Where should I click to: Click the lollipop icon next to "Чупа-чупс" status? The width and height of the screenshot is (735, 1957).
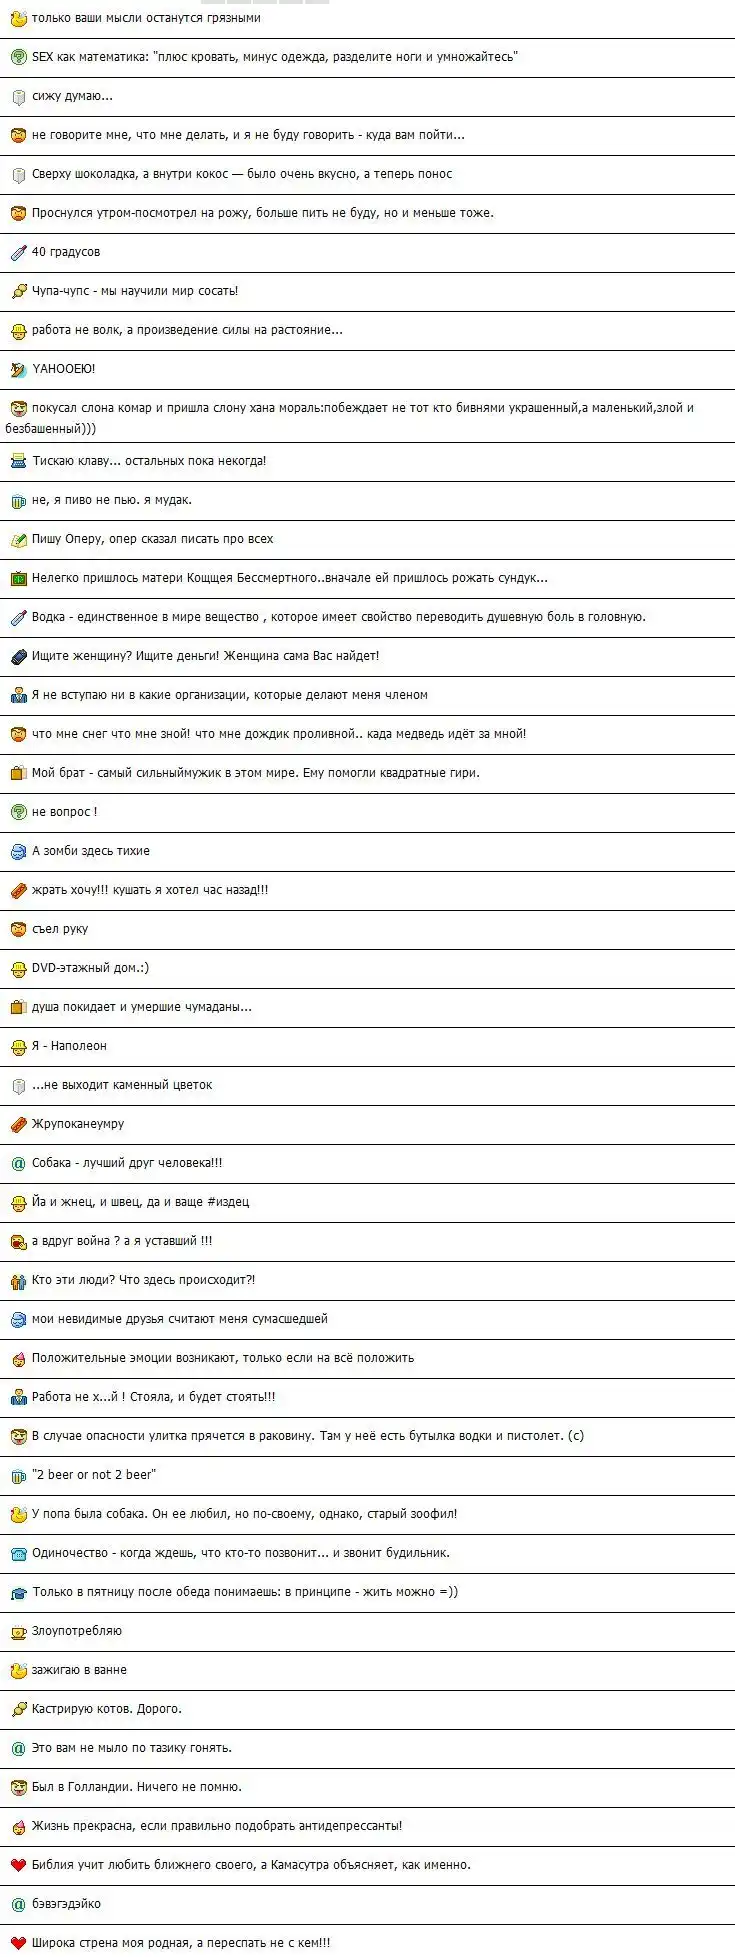[x=18, y=291]
